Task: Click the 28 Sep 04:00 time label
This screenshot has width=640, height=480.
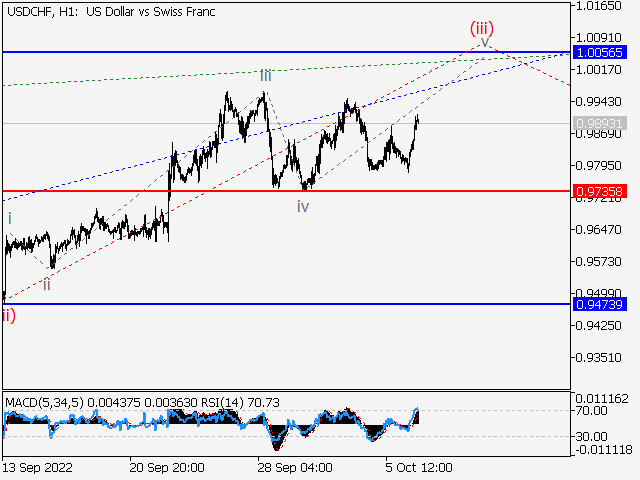Action: [295, 467]
